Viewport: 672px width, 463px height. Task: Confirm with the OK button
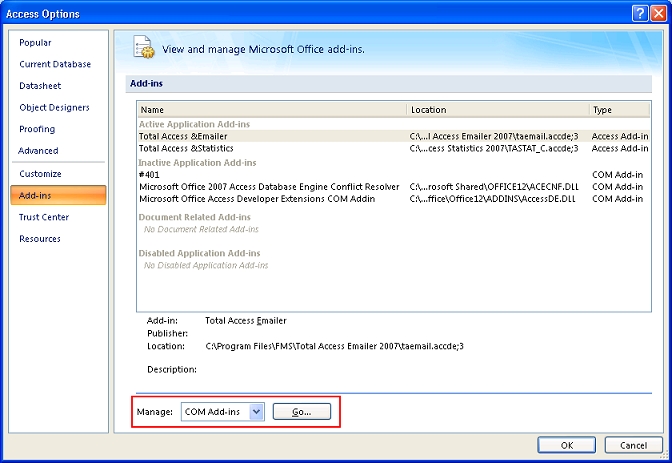coord(567,445)
